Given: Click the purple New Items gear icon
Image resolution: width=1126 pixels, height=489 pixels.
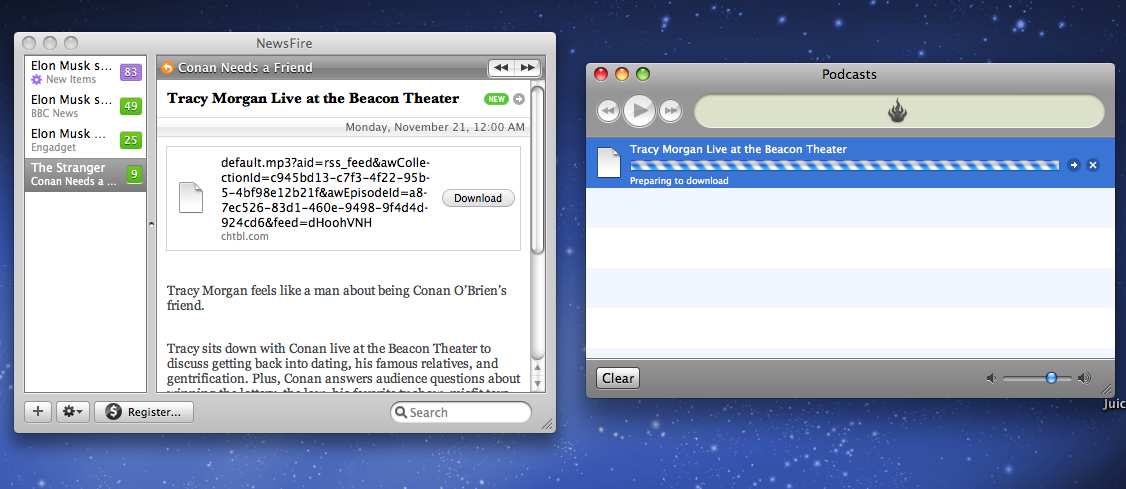Looking at the screenshot, I should tap(37, 80).
